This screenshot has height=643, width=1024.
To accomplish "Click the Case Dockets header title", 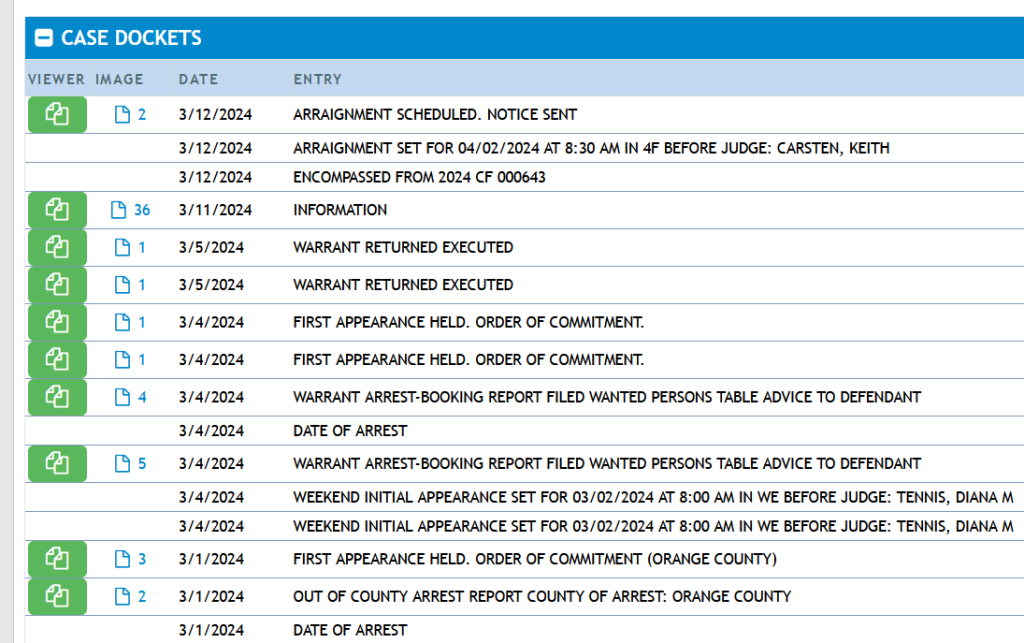I will (131, 39).
